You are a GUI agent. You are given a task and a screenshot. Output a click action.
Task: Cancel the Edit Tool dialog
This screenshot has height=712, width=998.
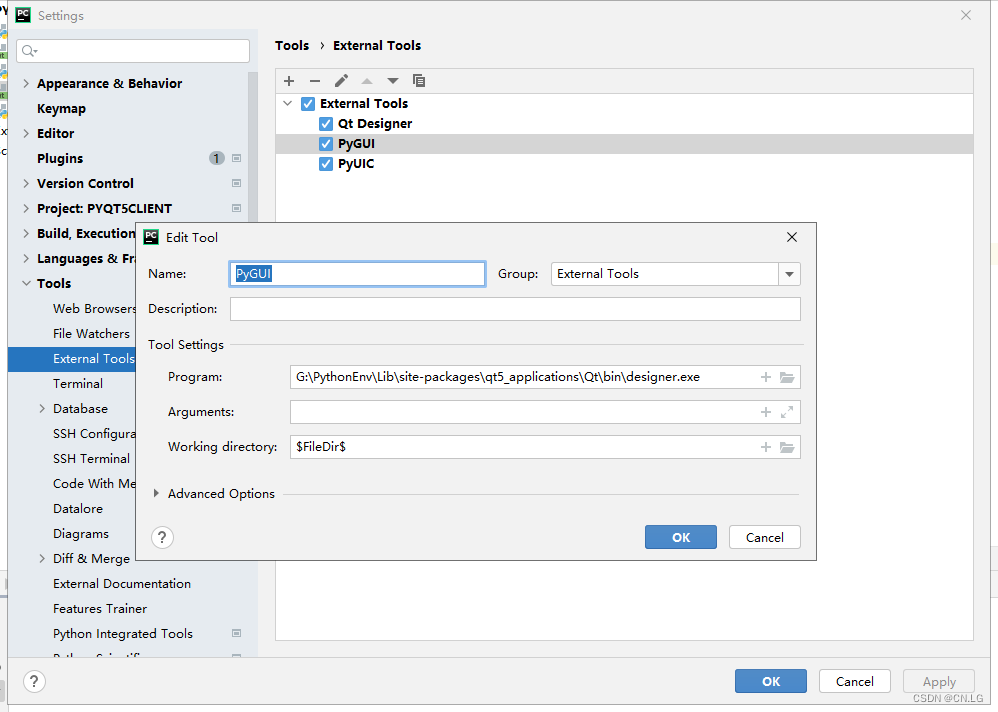click(764, 537)
